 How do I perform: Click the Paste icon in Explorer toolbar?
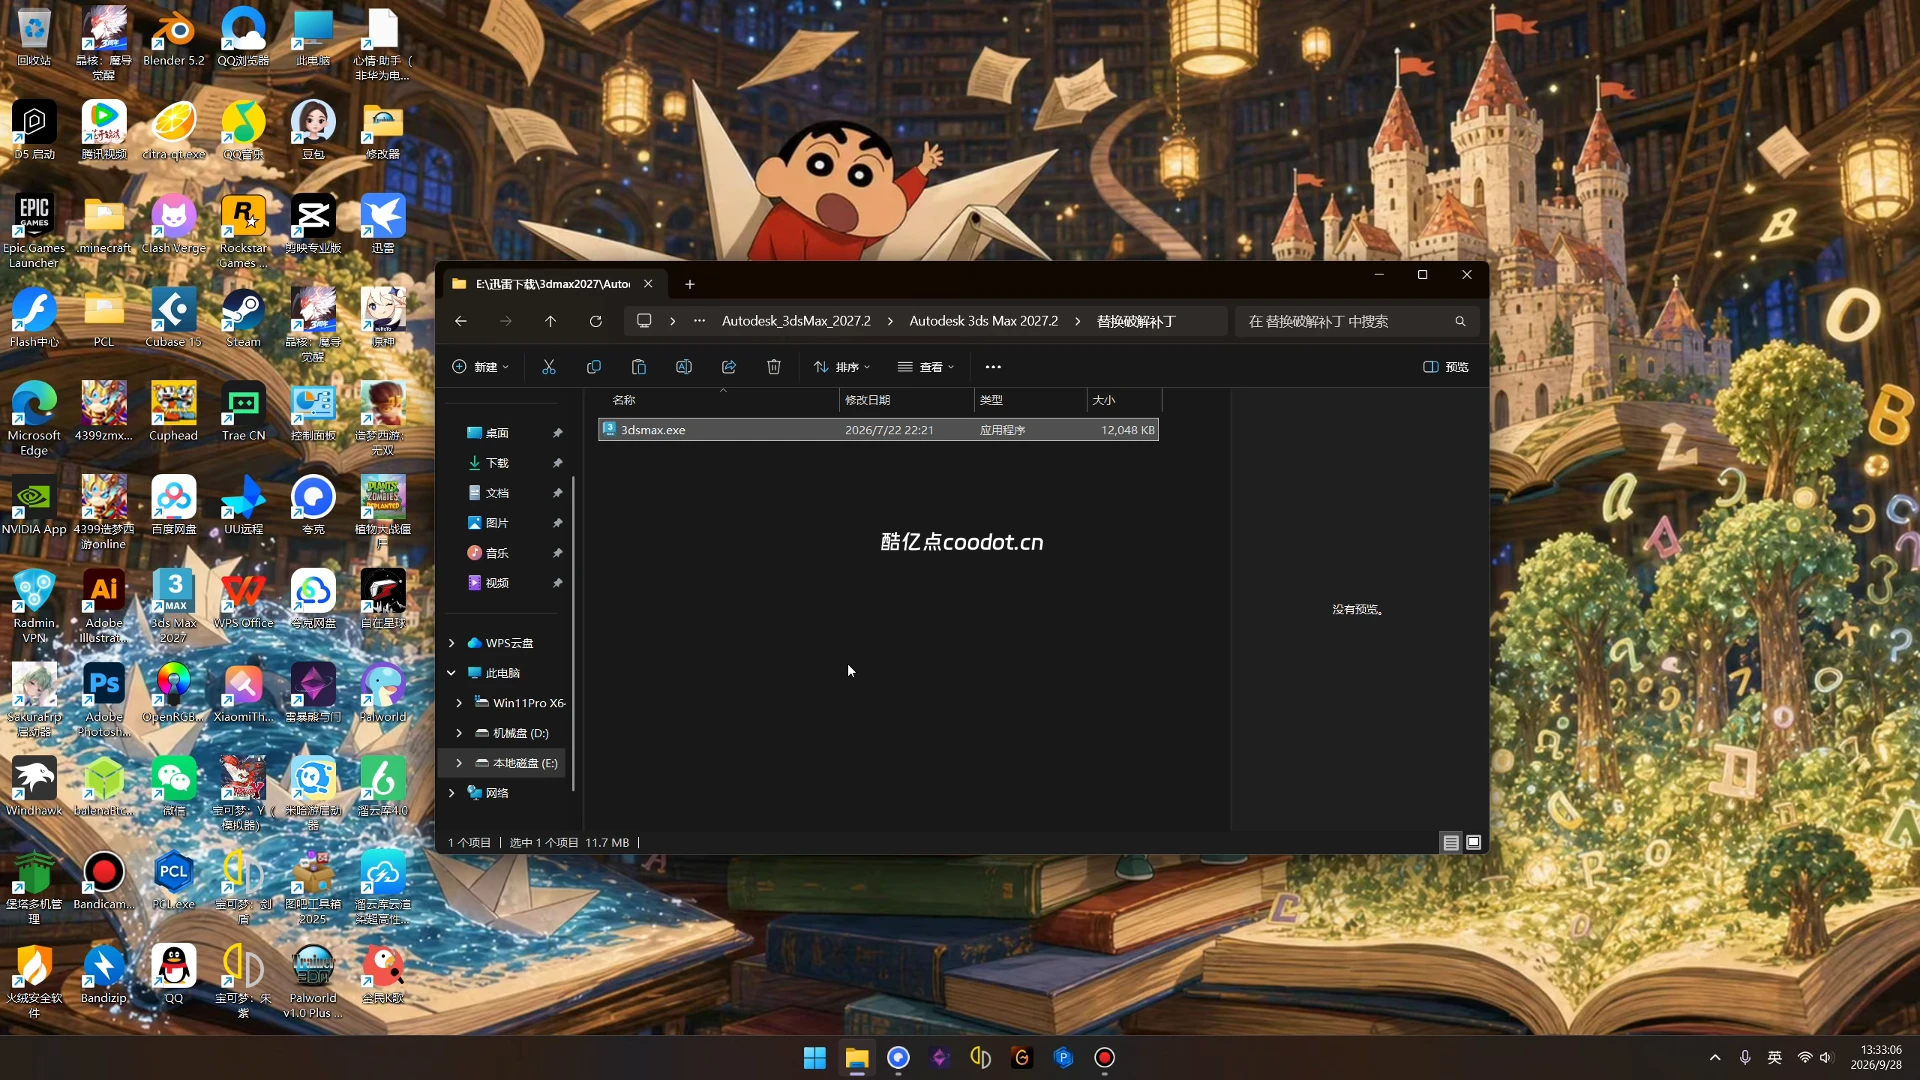coord(639,367)
